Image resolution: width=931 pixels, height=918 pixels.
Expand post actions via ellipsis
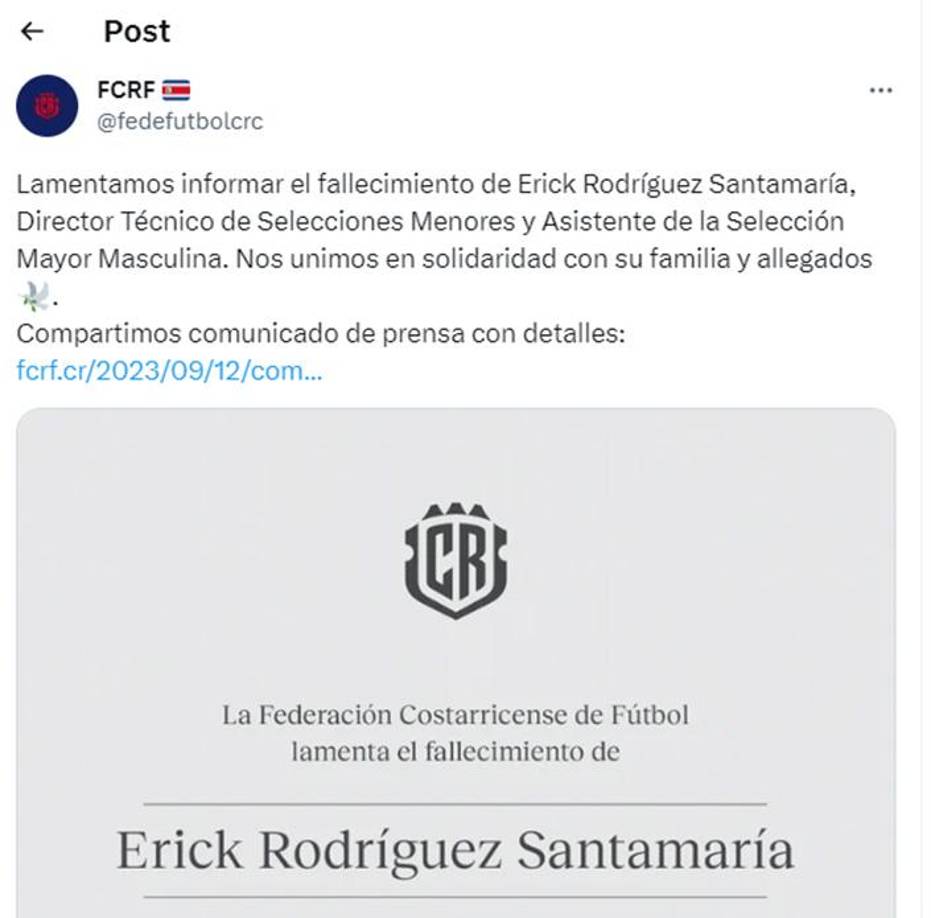(x=880, y=89)
